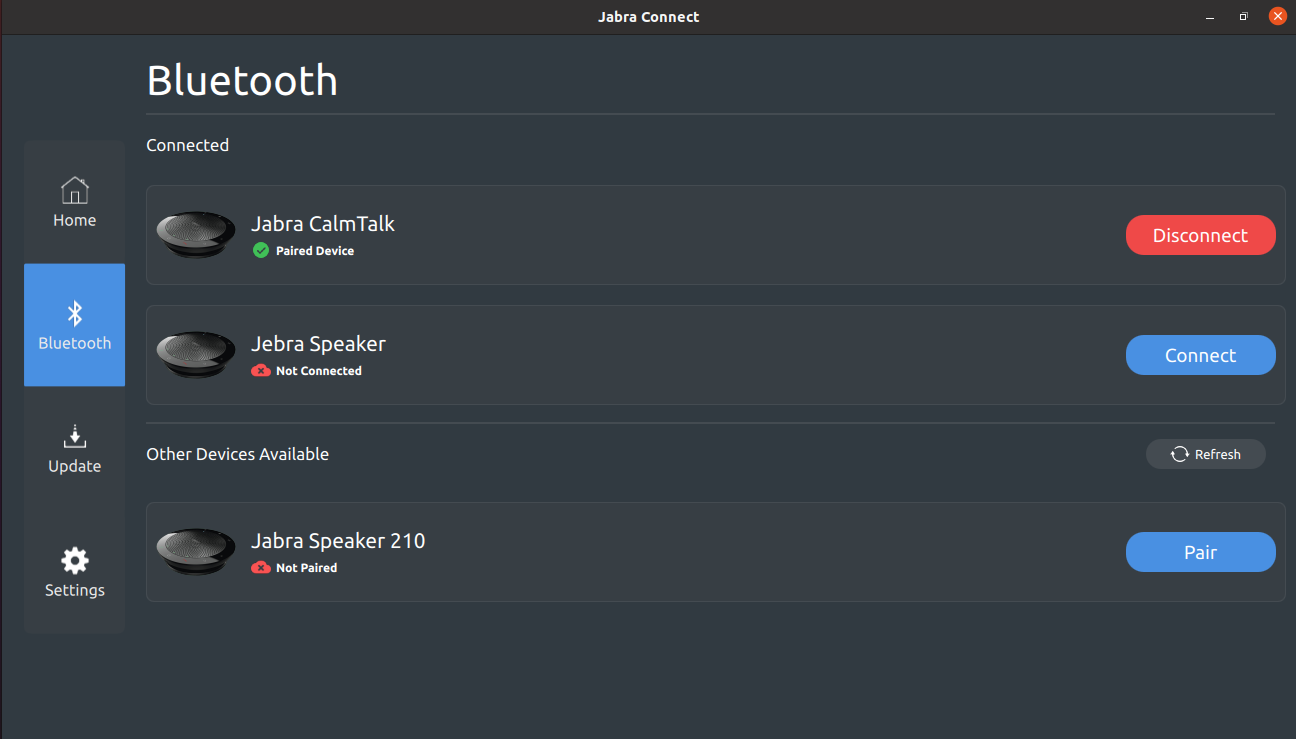Select the Jabra CalmTalk device name
The width and height of the screenshot is (1296, 739).
pos(323,224)
